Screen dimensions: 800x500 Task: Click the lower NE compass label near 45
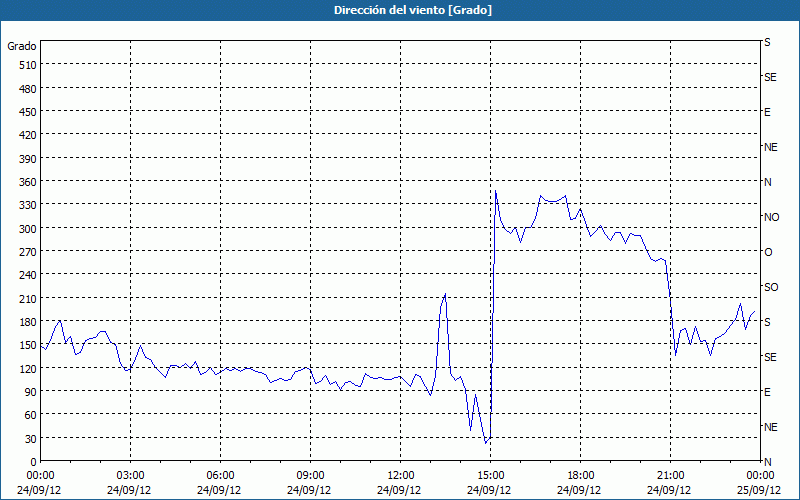pyautogui.click(x=770, y=427)
